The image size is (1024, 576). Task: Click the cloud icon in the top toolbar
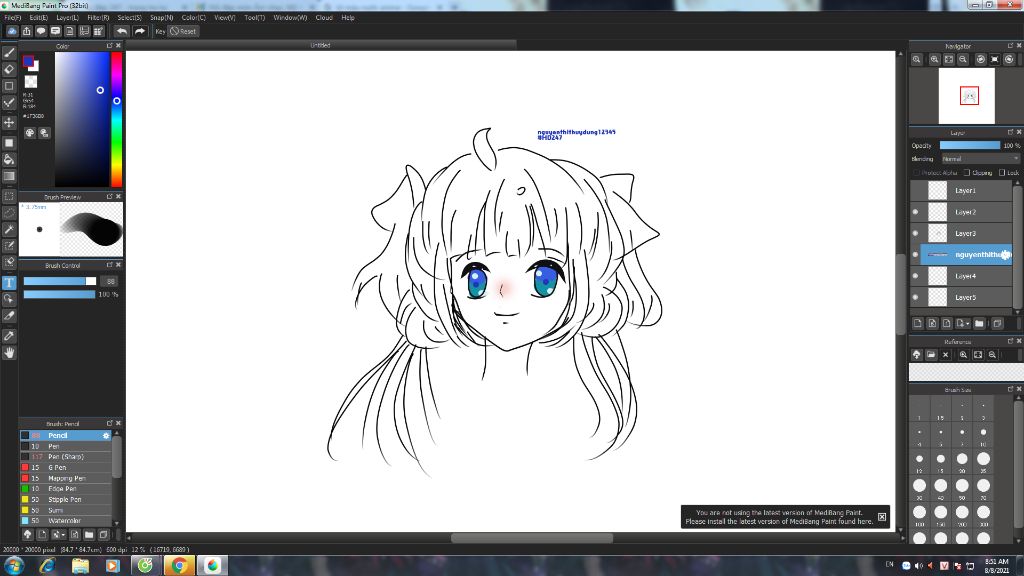click(12, 31)
